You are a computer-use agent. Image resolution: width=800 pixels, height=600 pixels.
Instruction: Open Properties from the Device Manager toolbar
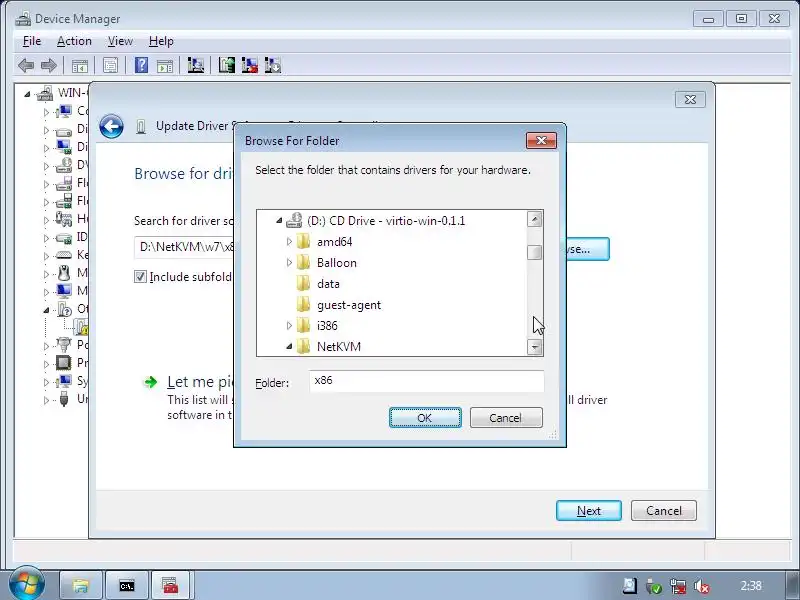[110, 65]
